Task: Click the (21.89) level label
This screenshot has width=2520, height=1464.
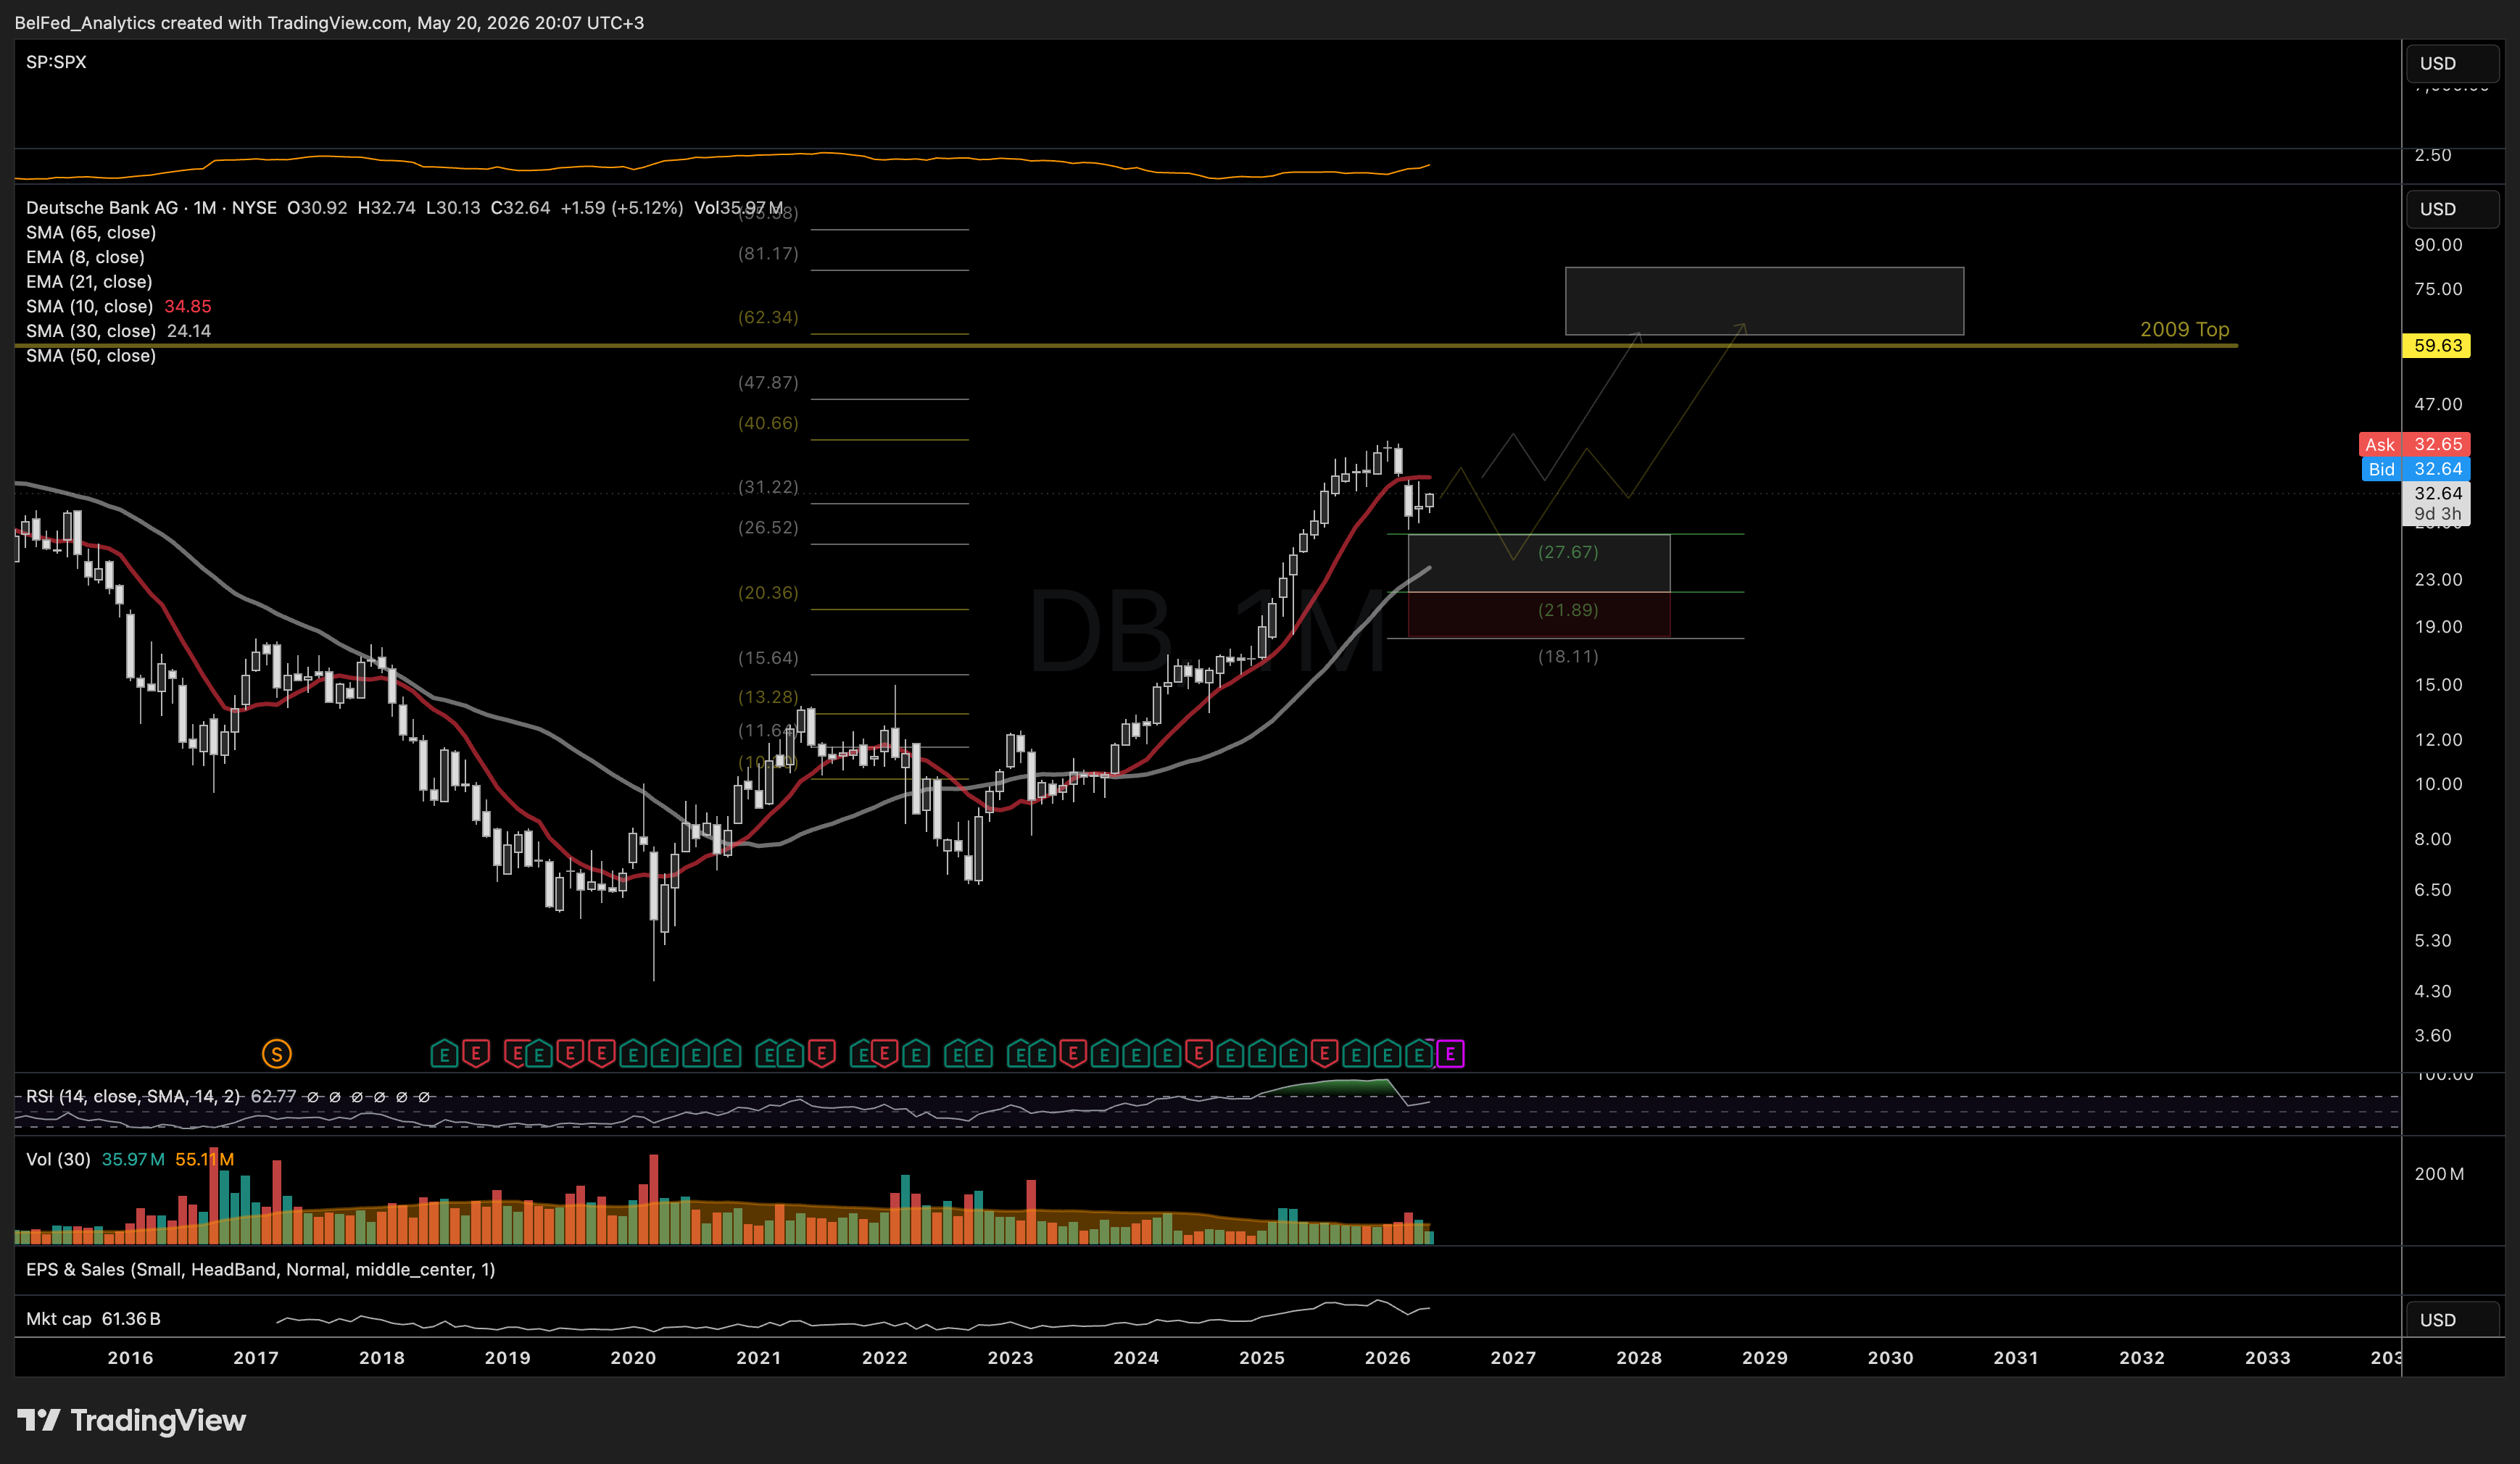Action: pos(1568,610)
